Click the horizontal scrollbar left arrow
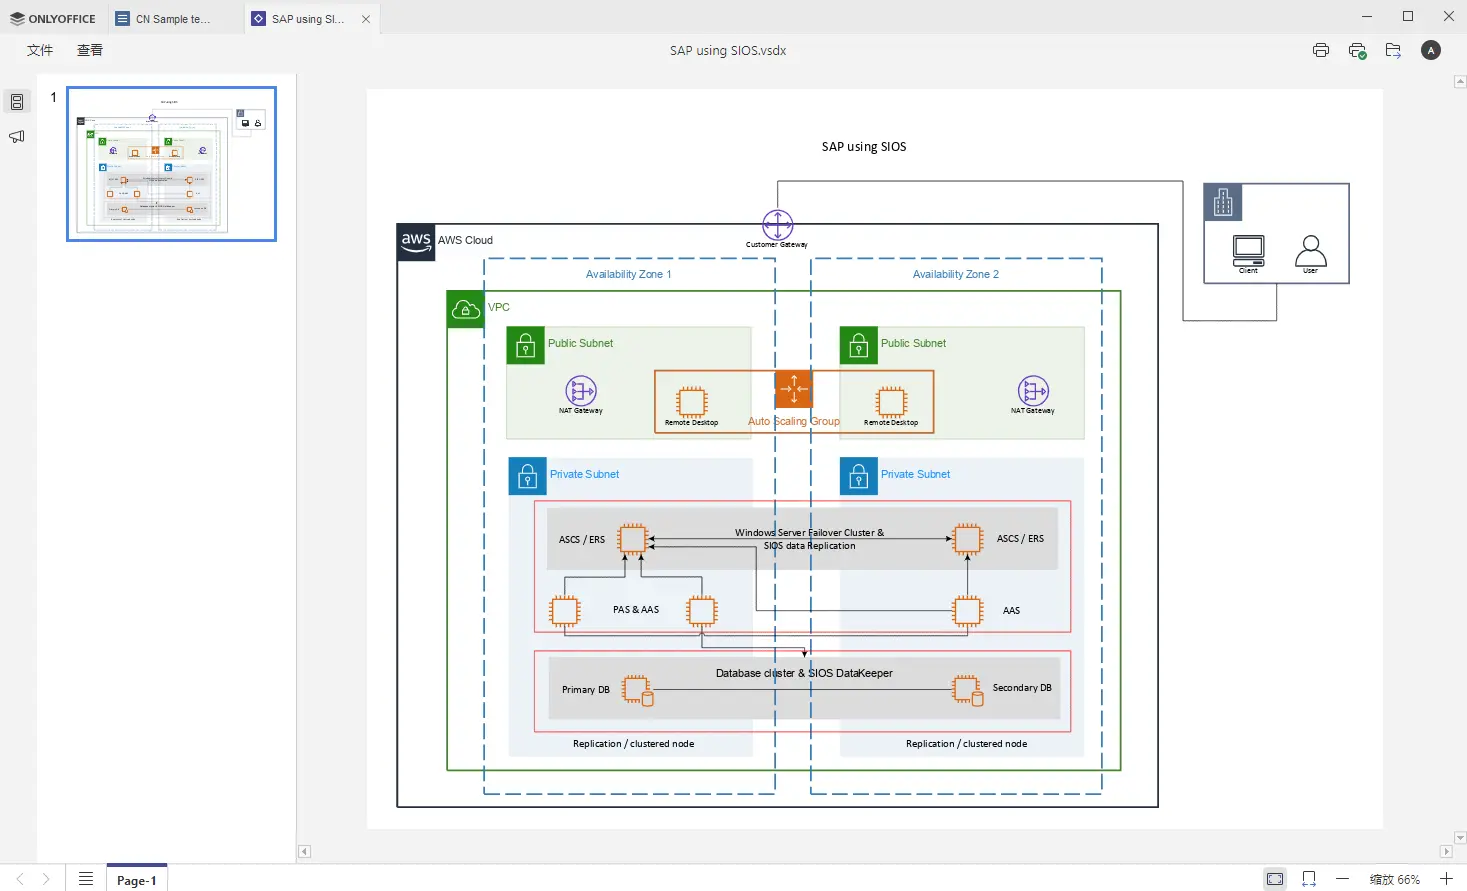The height and width of the screenshot is (891, 1467). coord(305,852)
